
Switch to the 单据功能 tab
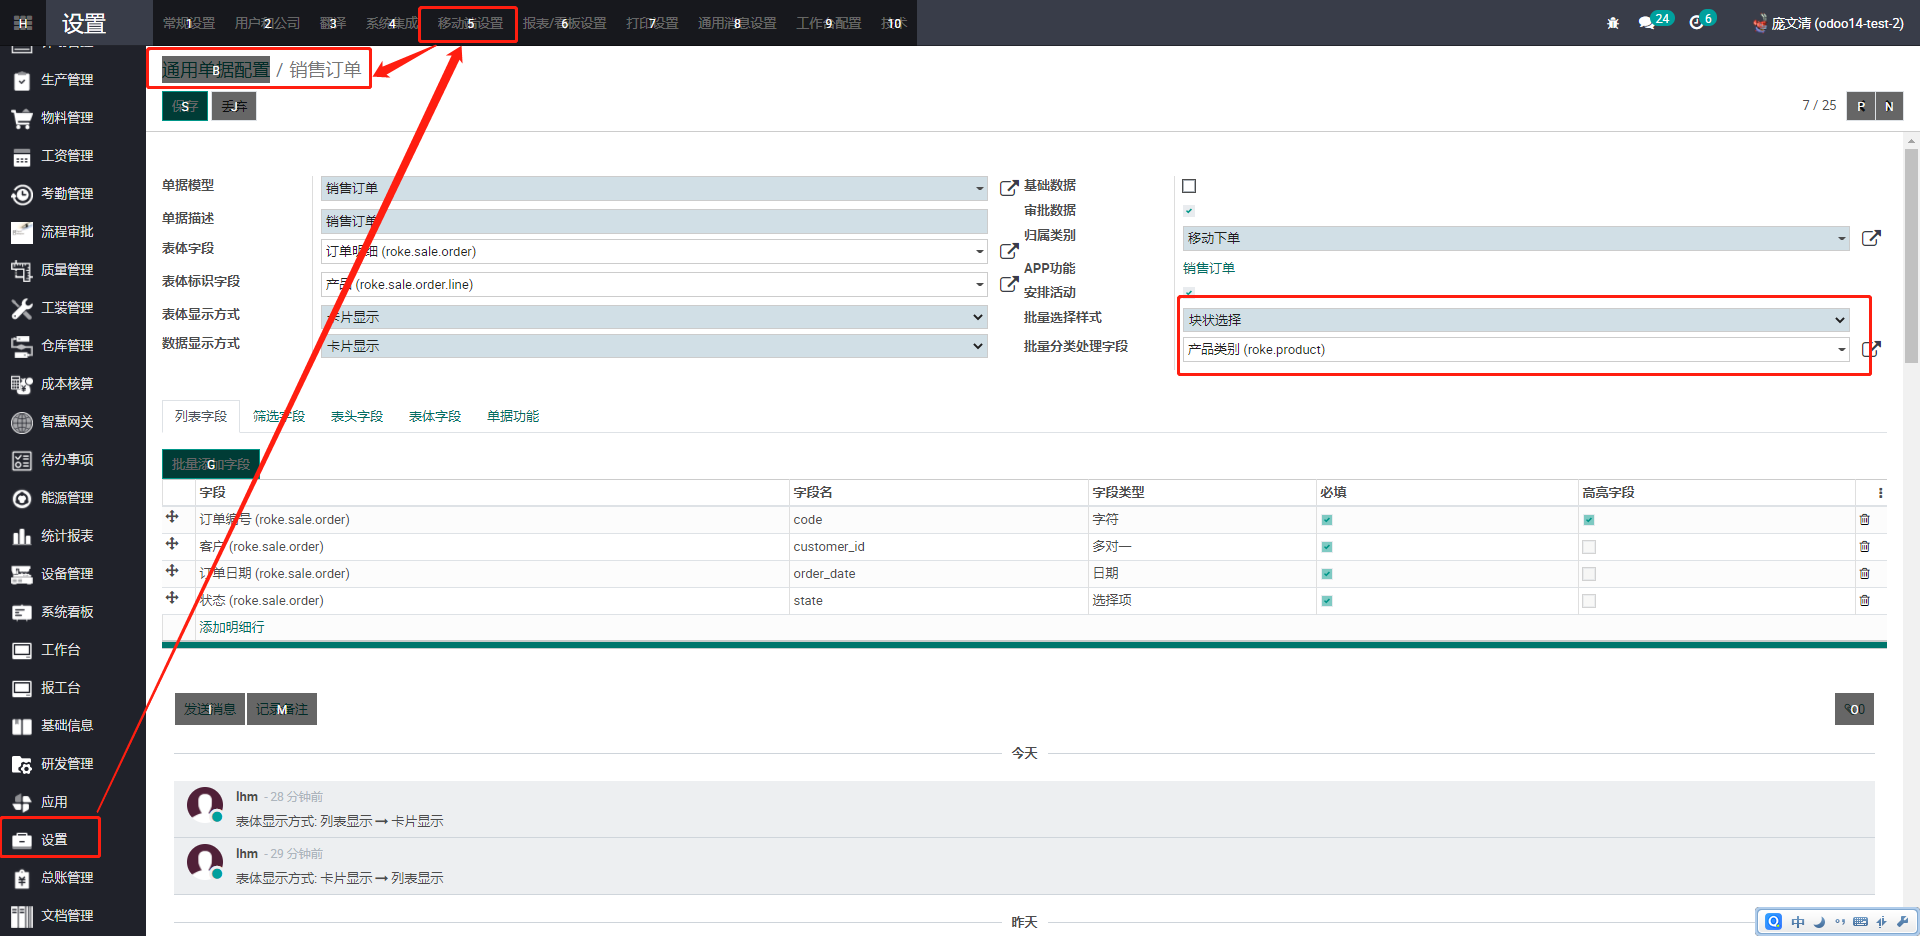[513, 416]
